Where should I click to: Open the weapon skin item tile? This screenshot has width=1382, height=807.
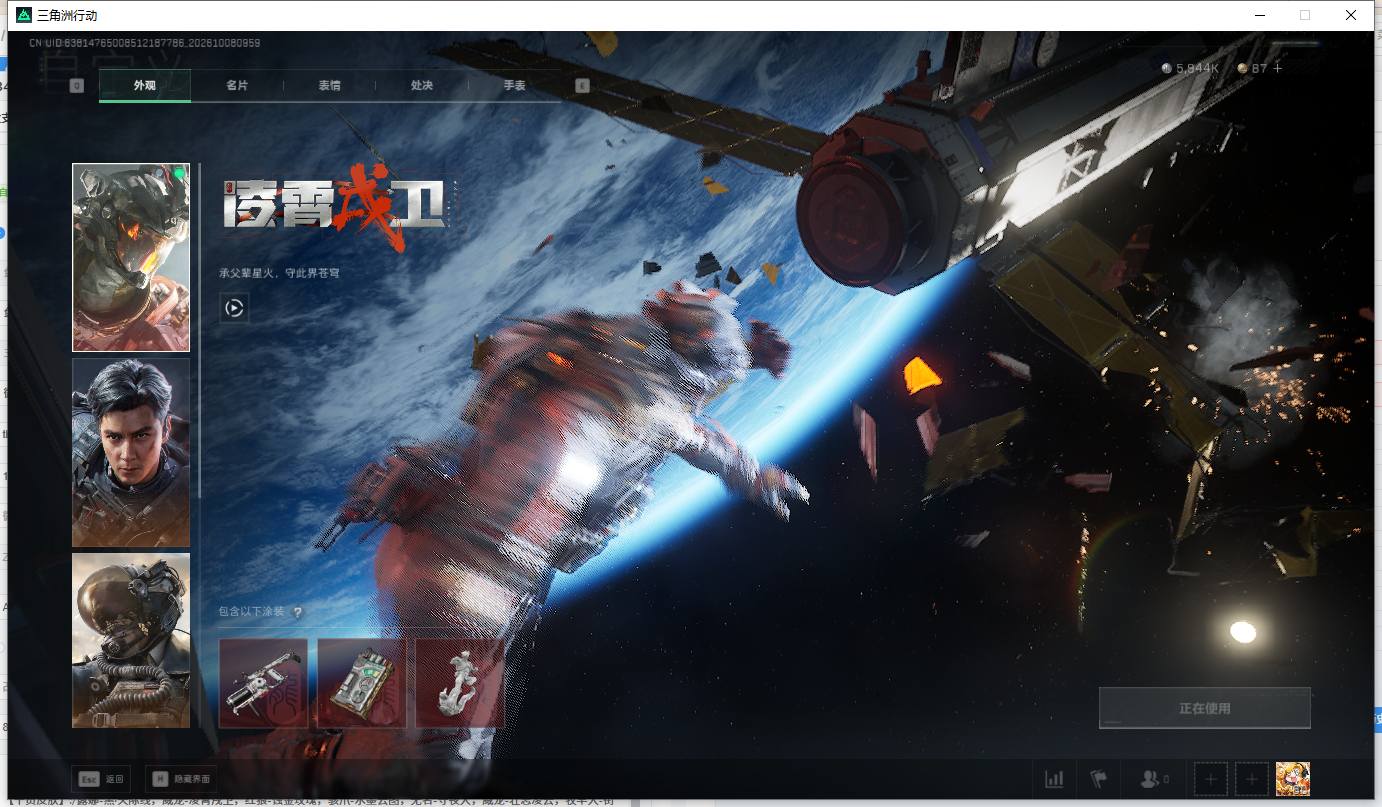(x=263, y=683)
